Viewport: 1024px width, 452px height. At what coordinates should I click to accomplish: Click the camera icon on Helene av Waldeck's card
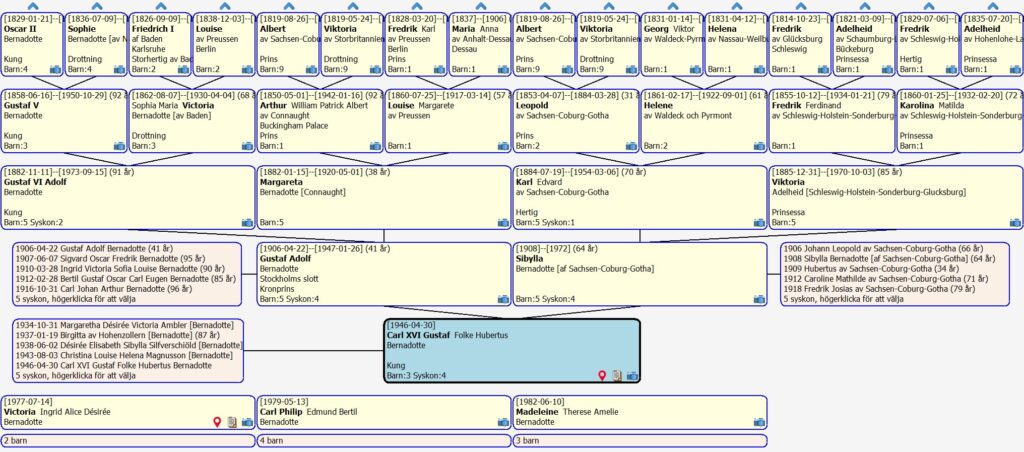(x=760, y=146)
